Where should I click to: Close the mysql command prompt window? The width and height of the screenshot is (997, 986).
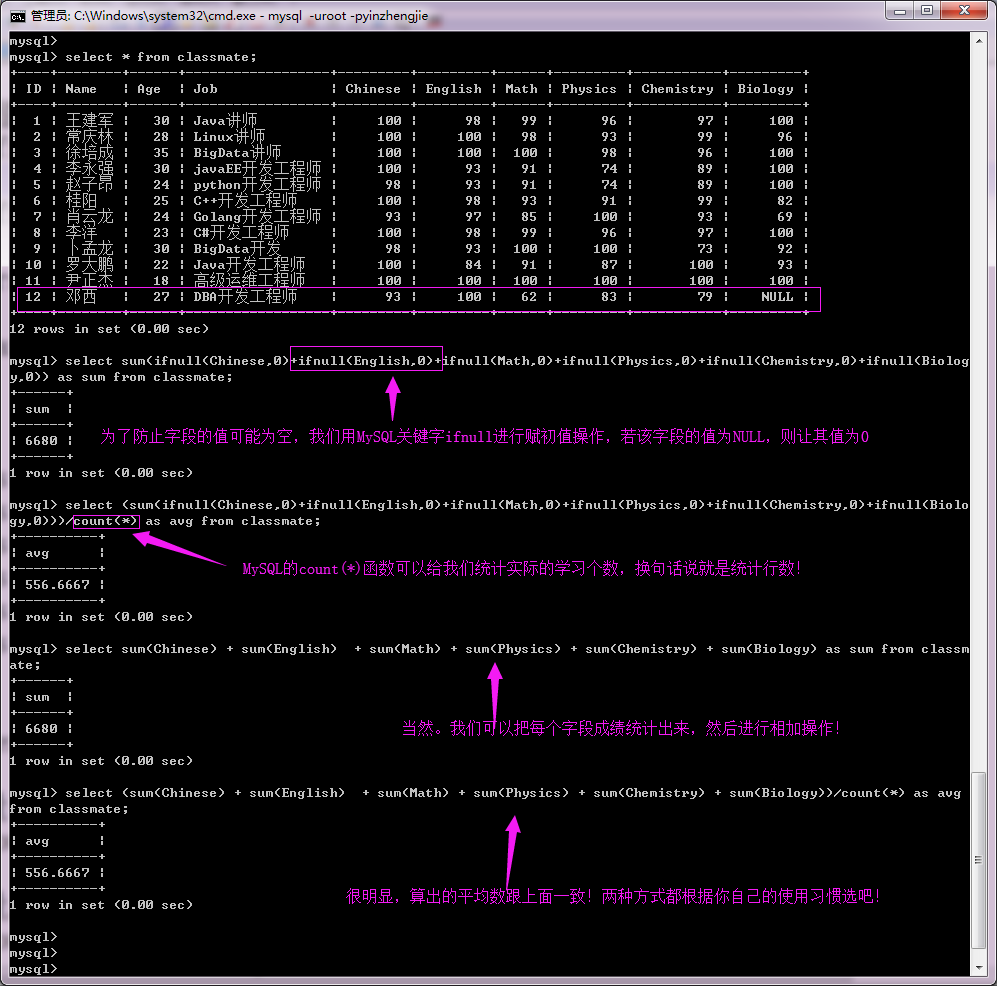click(x=964, y=11)
